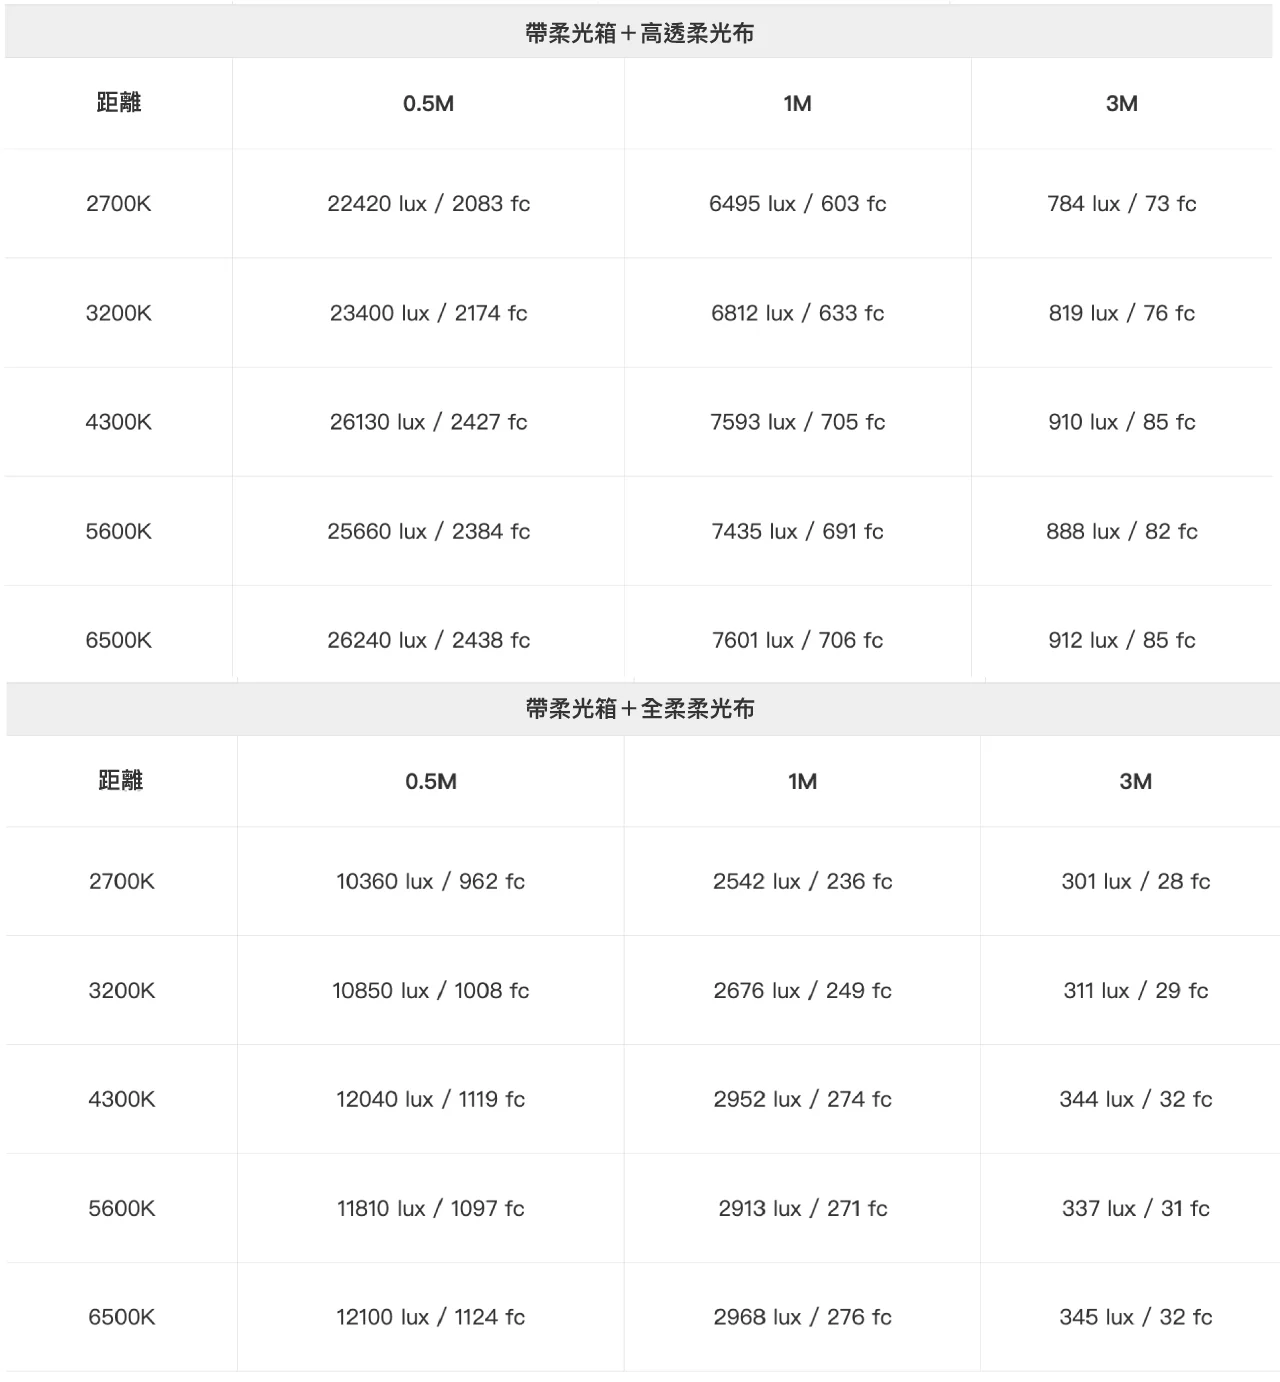Click the 2968 lux / 276 fc cell
The width and height of the screenshot is (1280, 1382).
point(802,1317)
